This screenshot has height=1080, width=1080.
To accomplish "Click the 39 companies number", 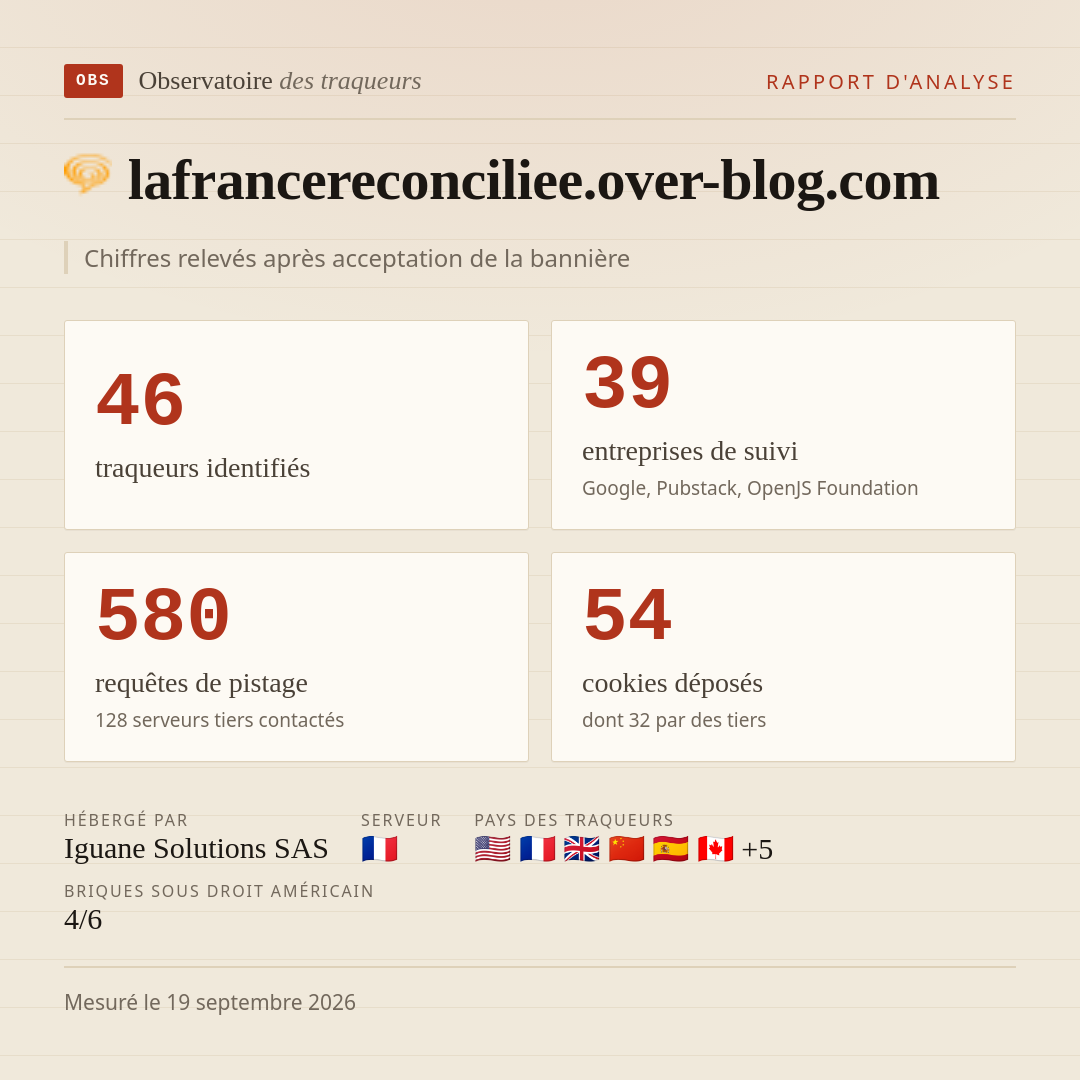I will [627, 382].
